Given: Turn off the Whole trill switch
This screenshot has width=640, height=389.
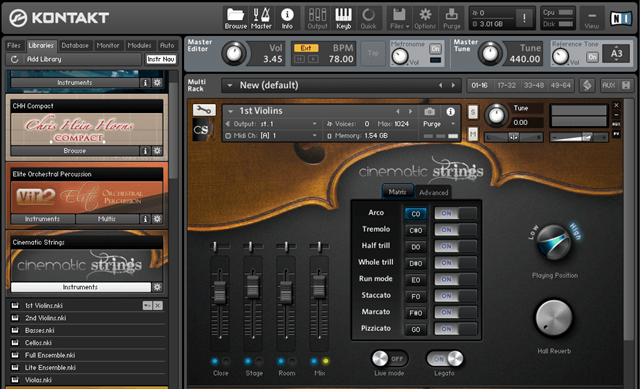Looking at the screenshot, I should (455, 263).
